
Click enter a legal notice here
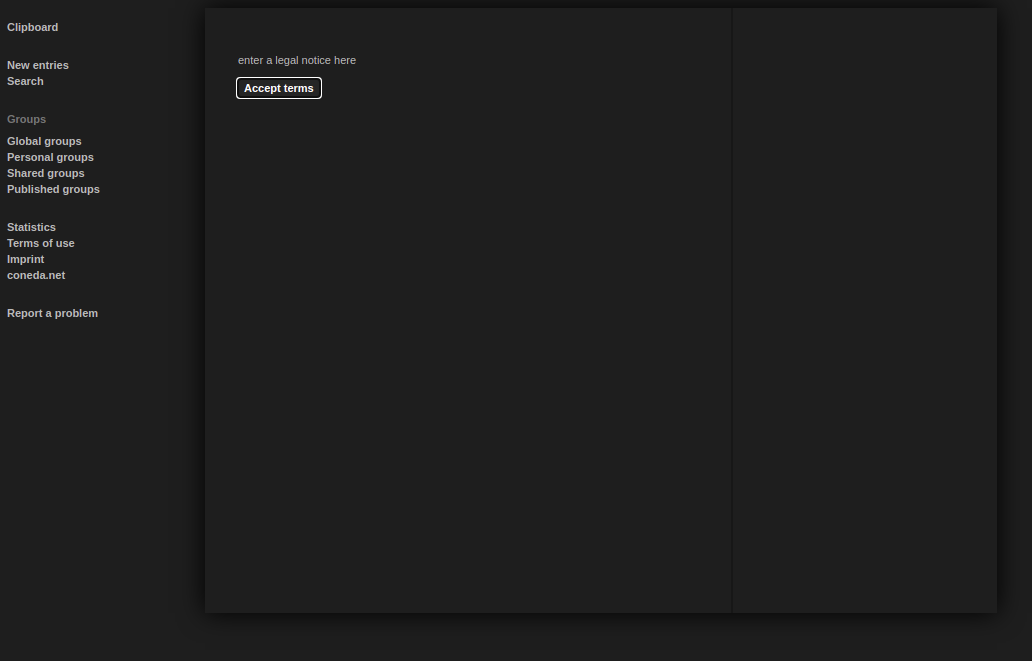tap(296, 60)
